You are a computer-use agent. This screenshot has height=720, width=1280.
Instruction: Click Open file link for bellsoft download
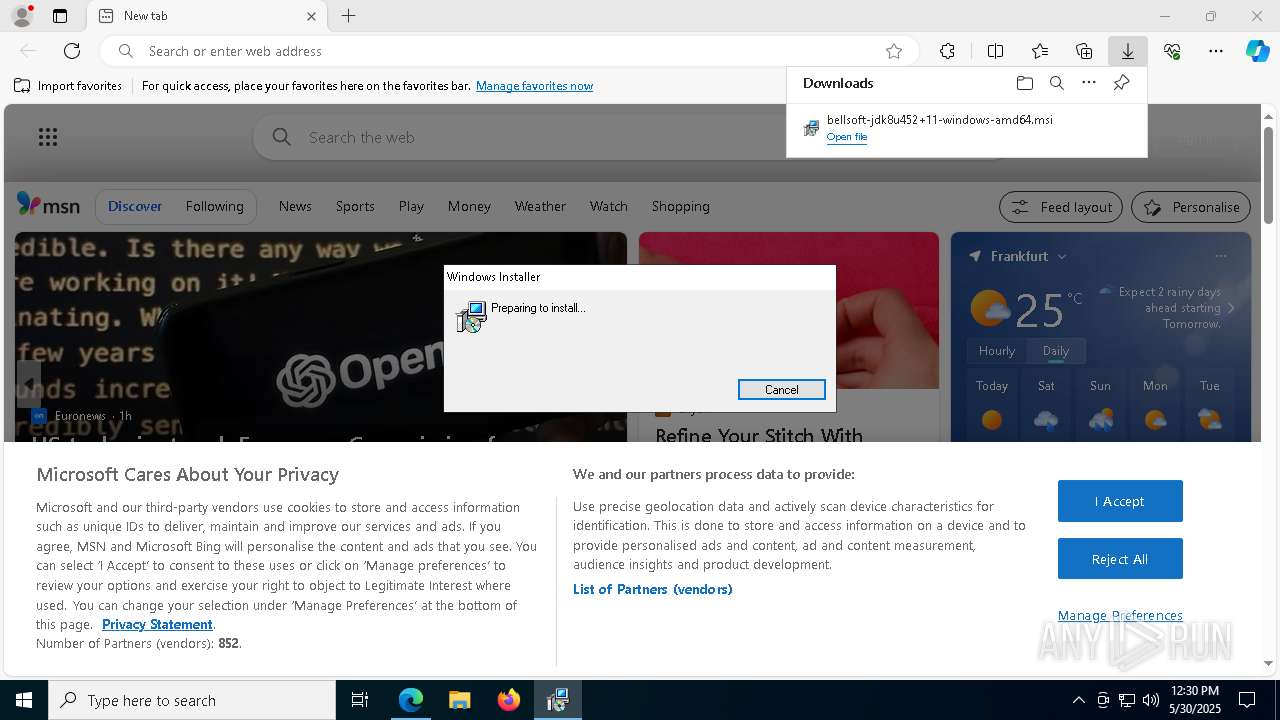point(847,137)
